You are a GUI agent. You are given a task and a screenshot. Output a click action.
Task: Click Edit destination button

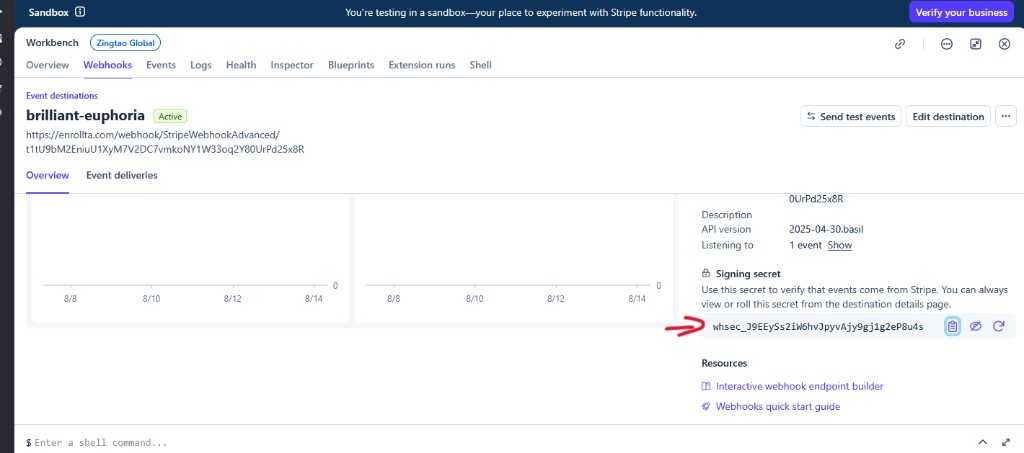click(948, 116)
